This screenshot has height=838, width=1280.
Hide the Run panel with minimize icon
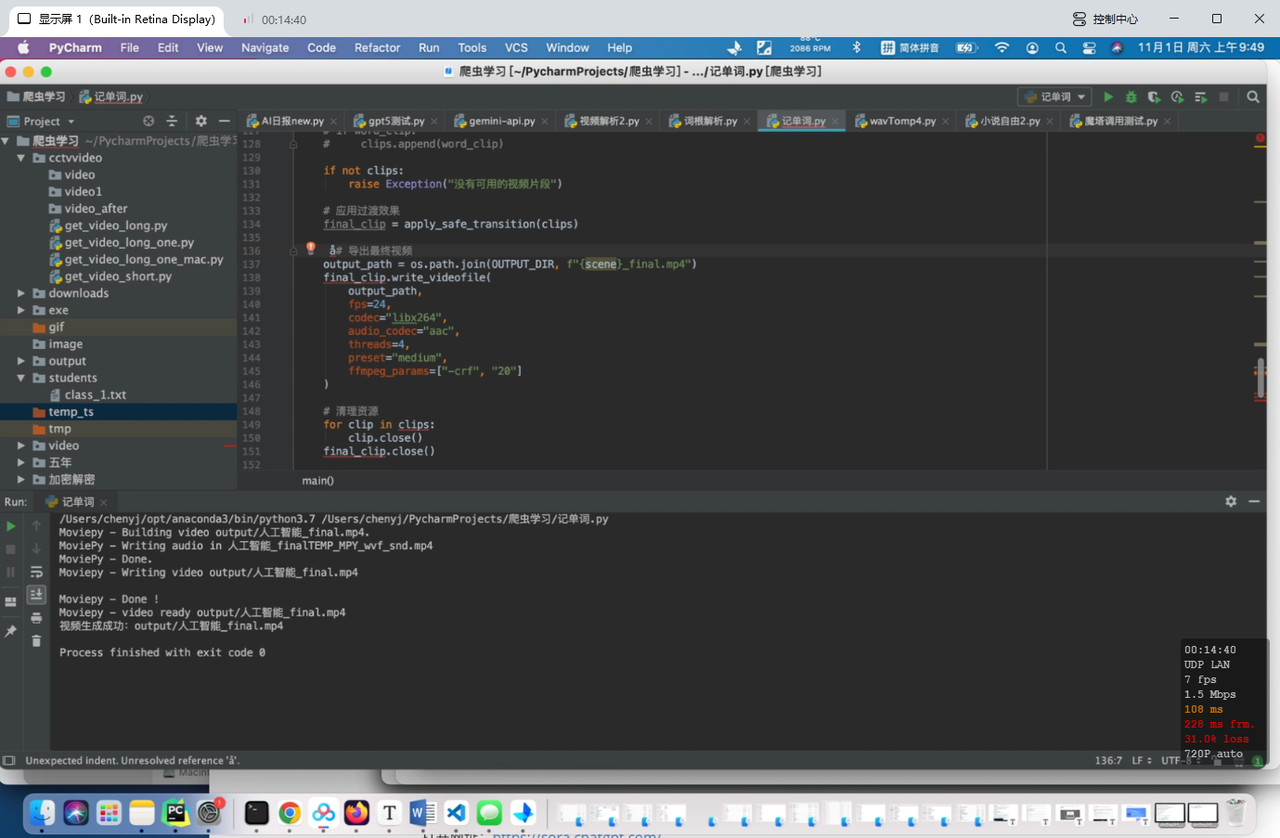(1254, 502)
